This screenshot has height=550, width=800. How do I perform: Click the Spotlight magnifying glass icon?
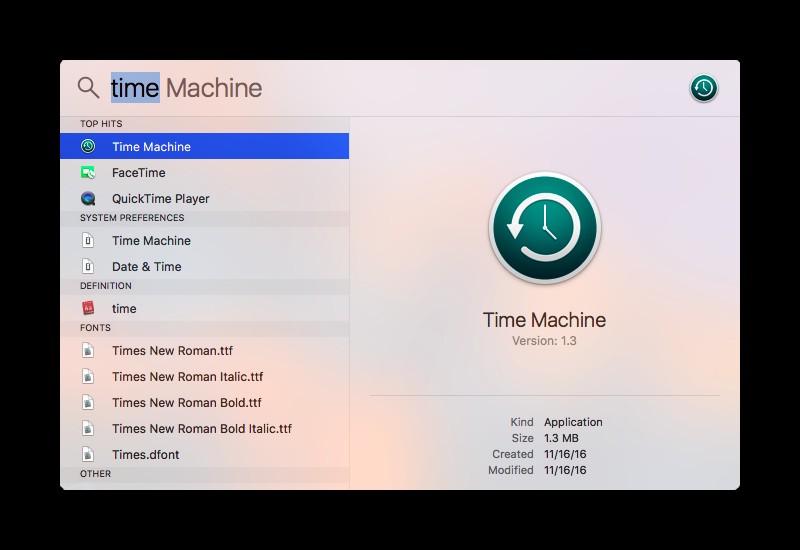click(88, 88)
